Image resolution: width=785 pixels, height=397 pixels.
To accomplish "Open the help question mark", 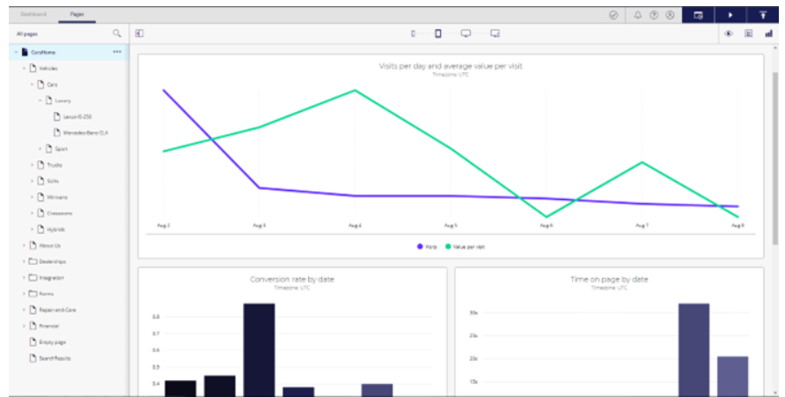I will (654, 15).
